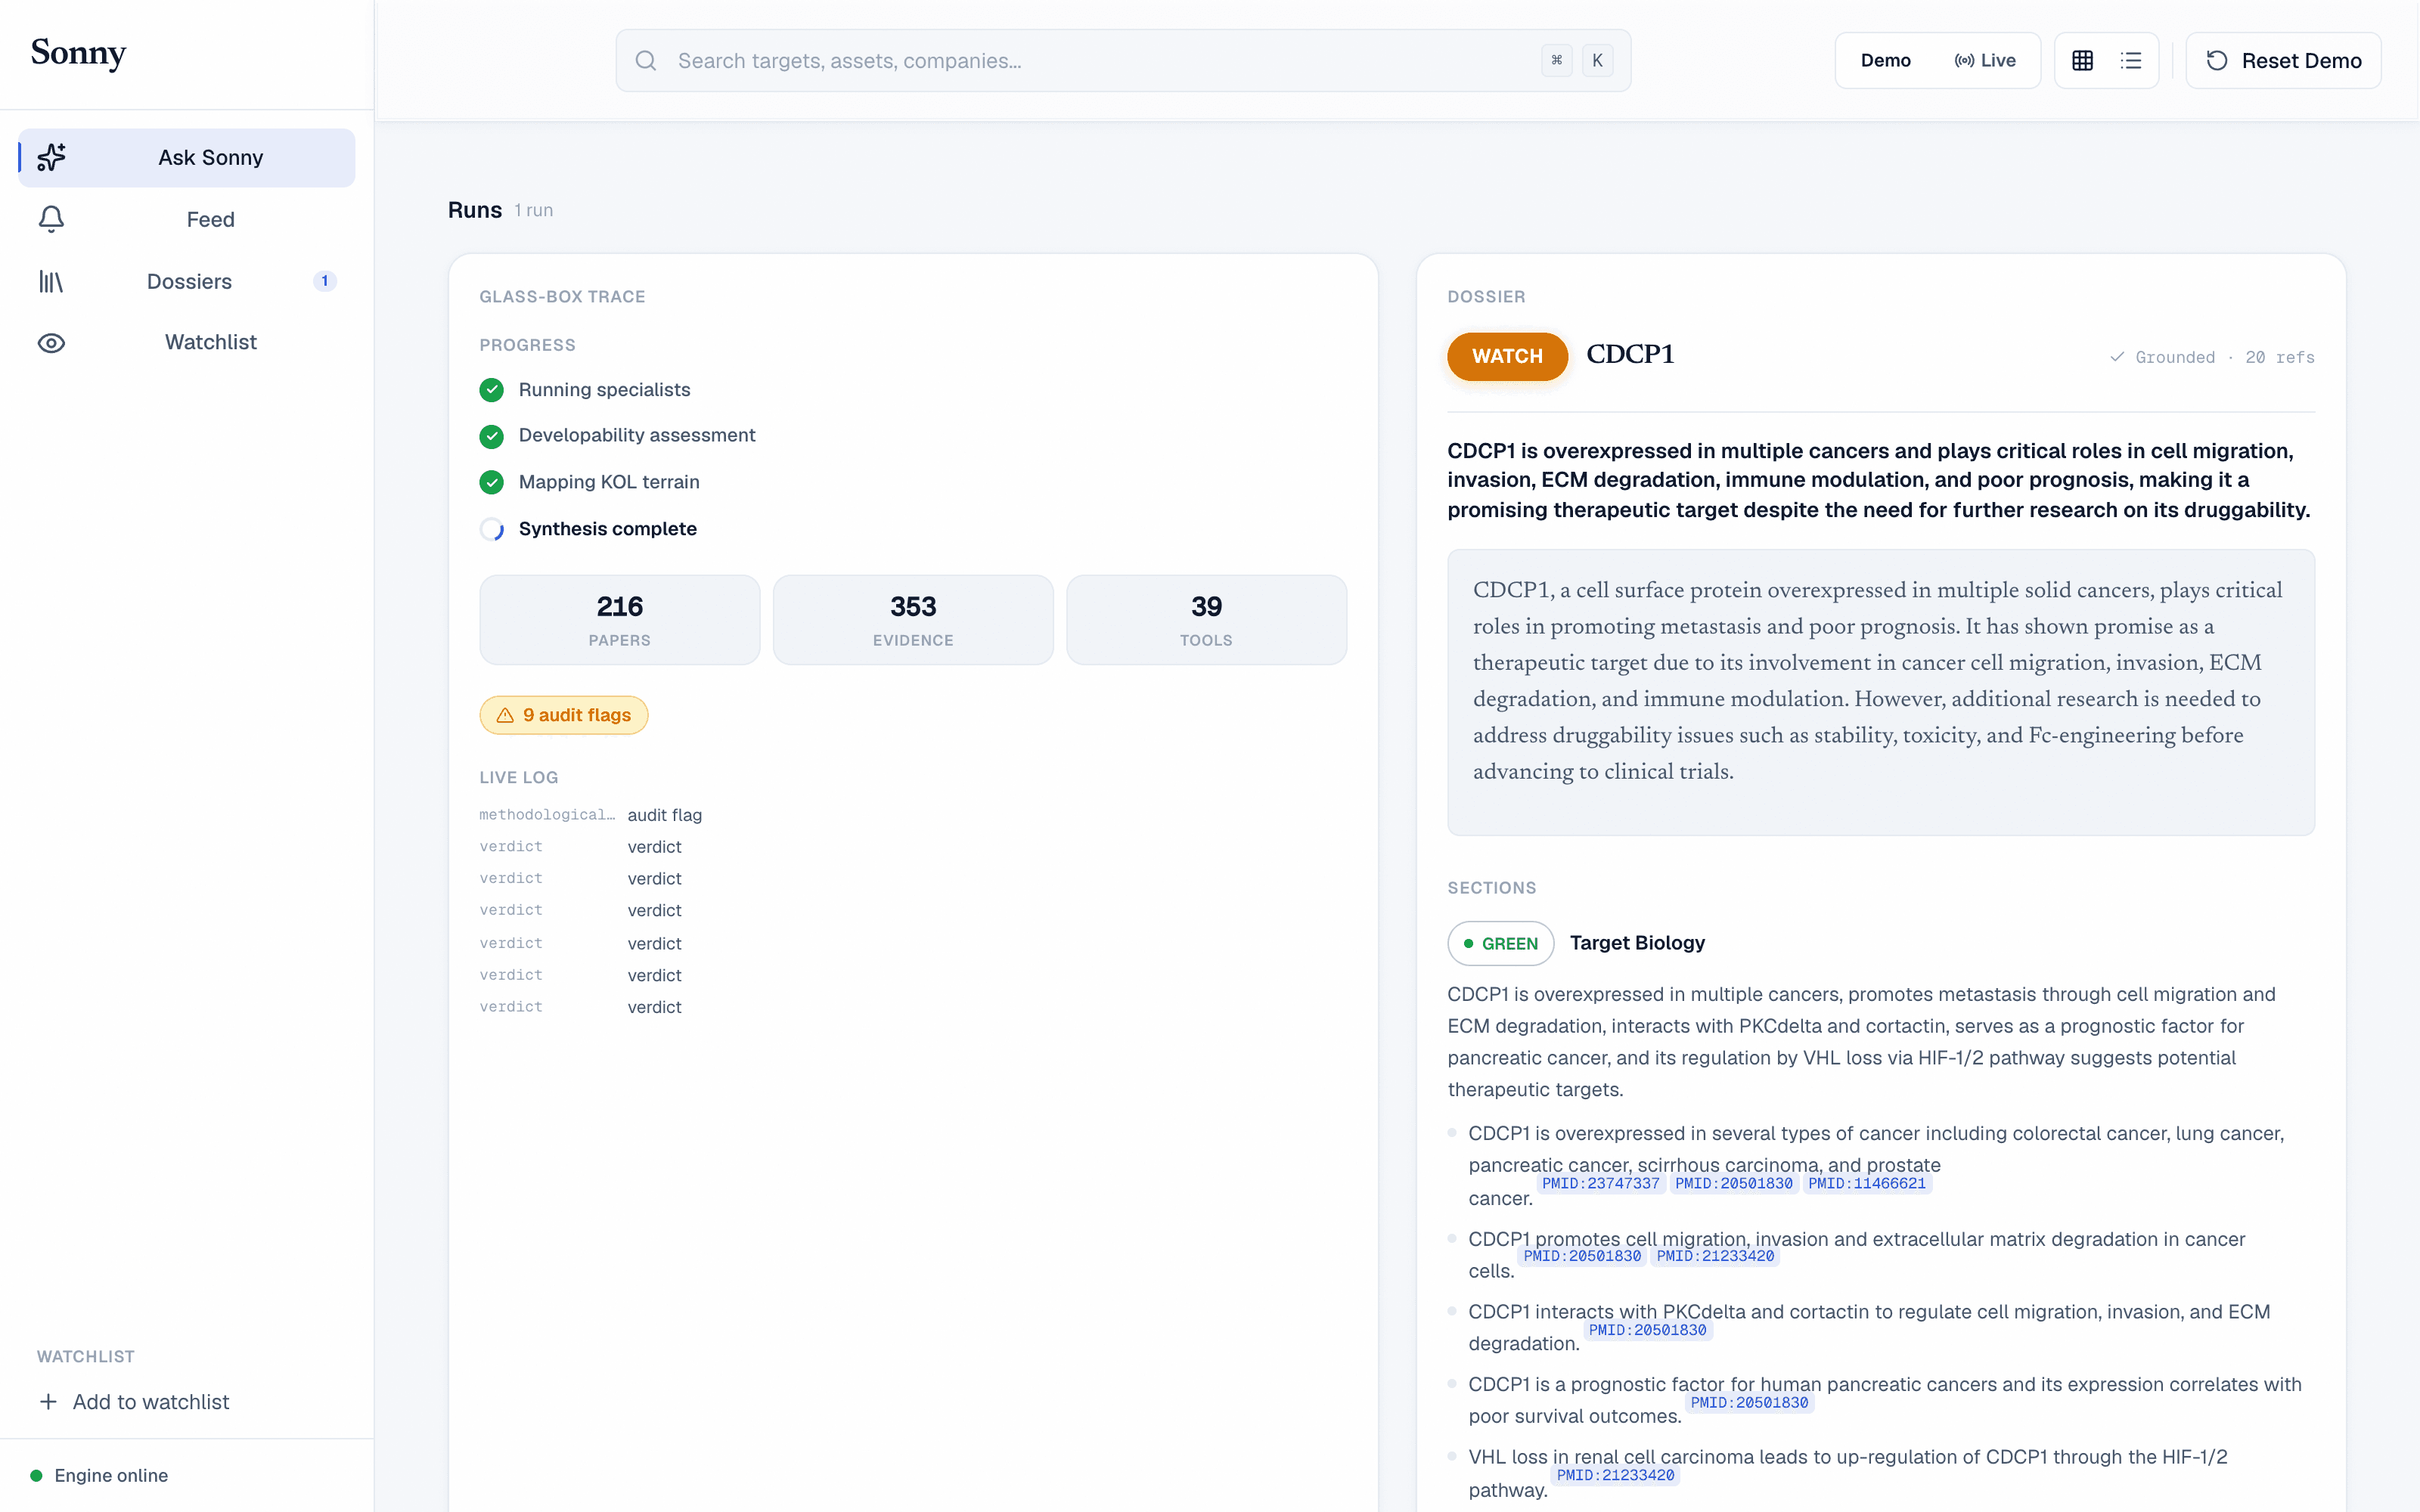The height and width of the screenshot is (1512, 2420).
Task: Switch to Live mode
Action: click(1985, 61)
